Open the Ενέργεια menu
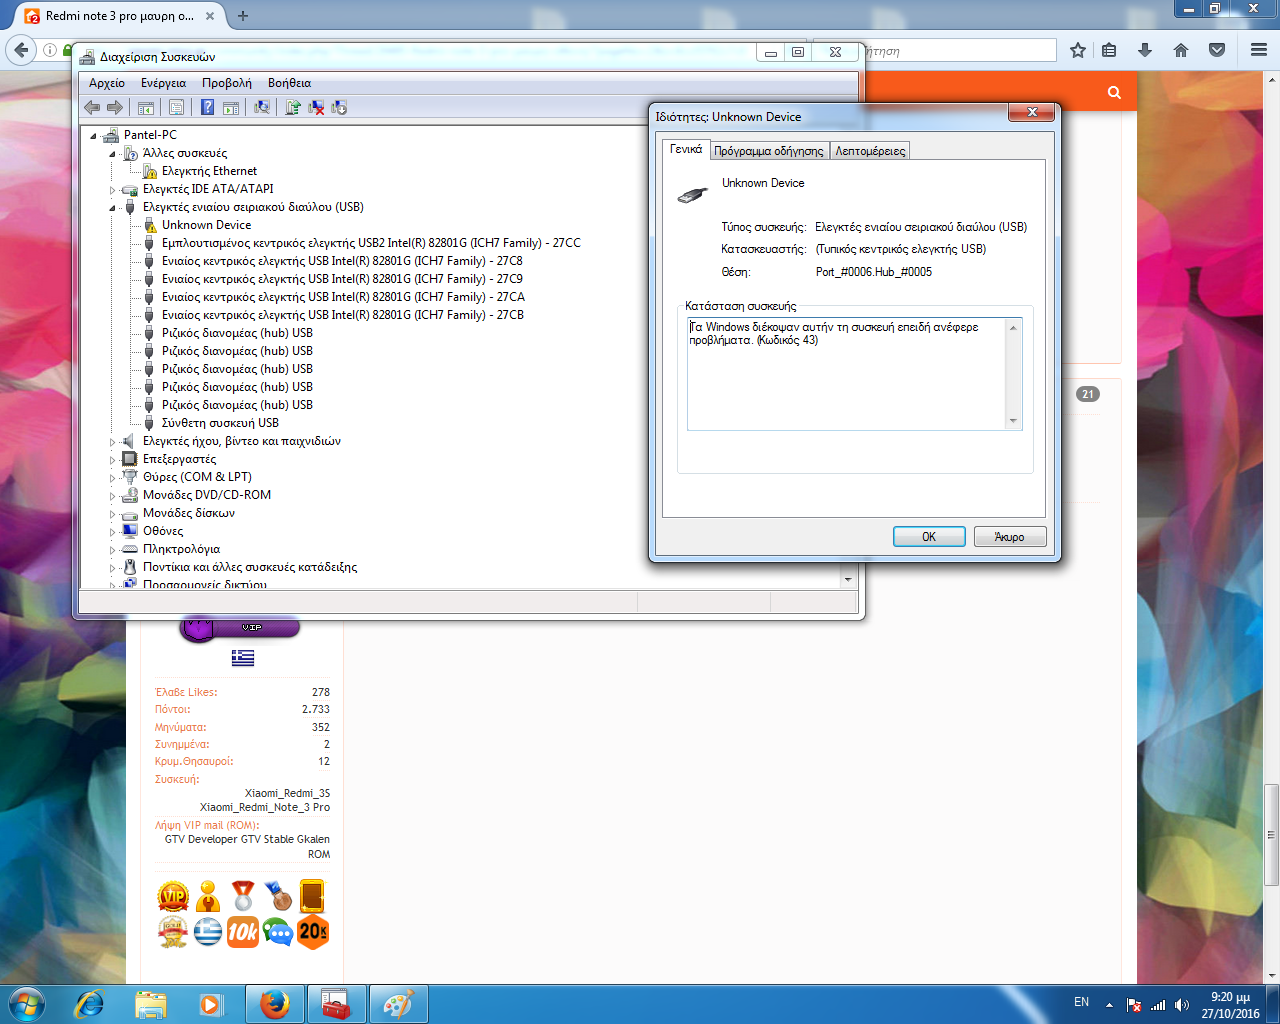The image size is (1280, 1024). click(163, 83)
